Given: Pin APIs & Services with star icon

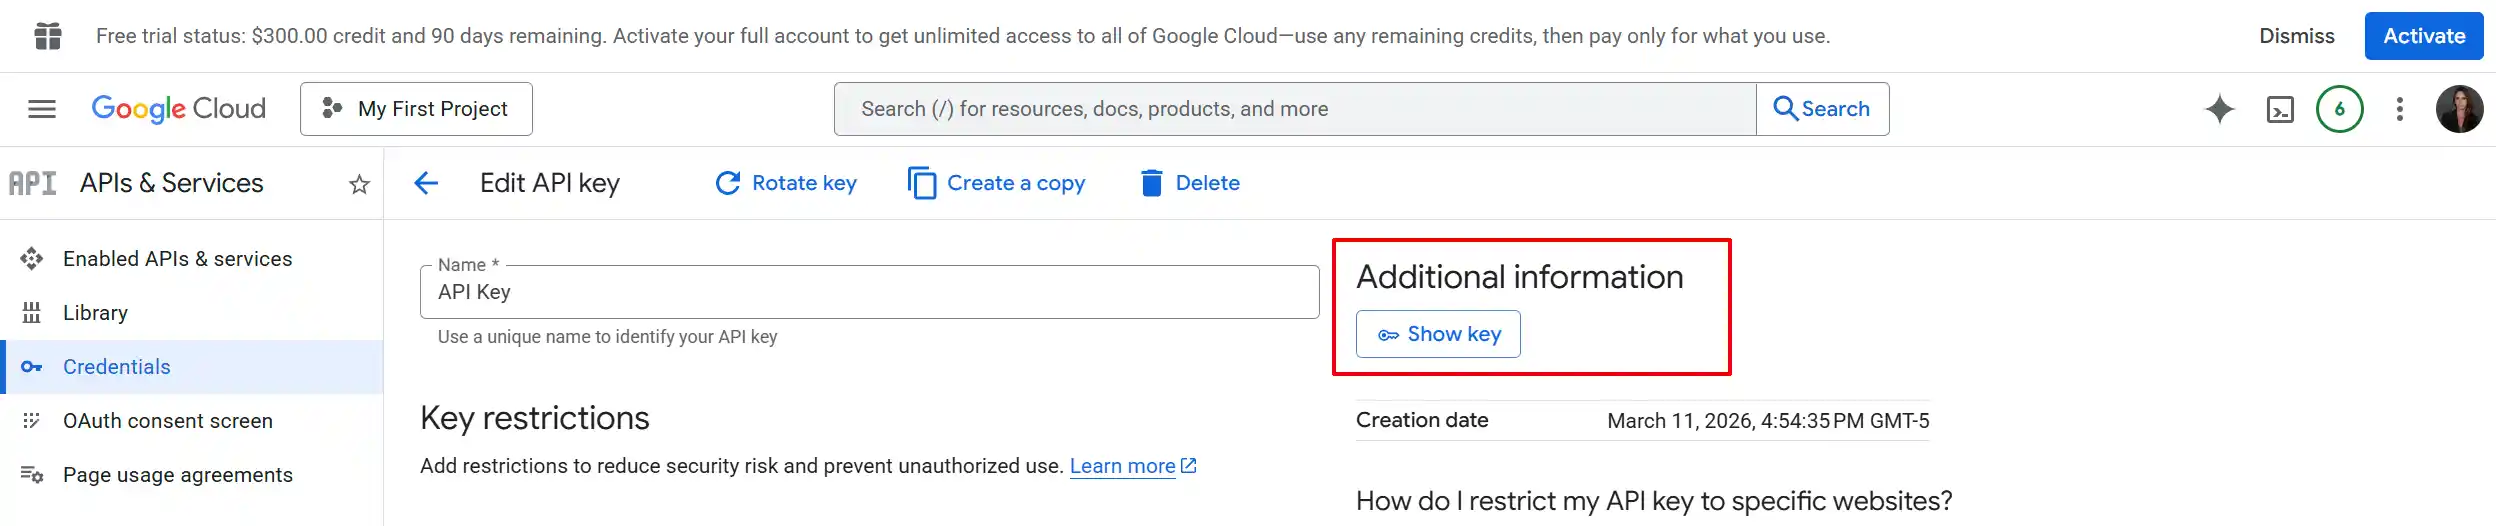Looking at the screenshot, I should click(x=359, y=184).
